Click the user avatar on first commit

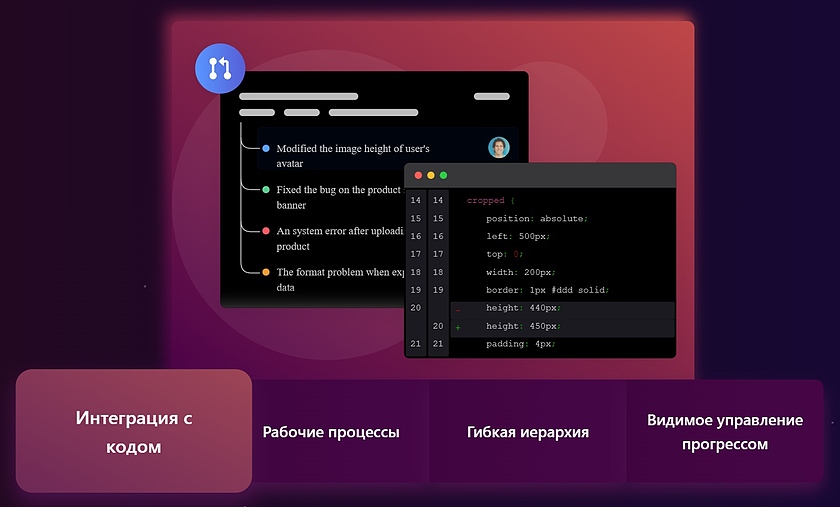[498, 148]
